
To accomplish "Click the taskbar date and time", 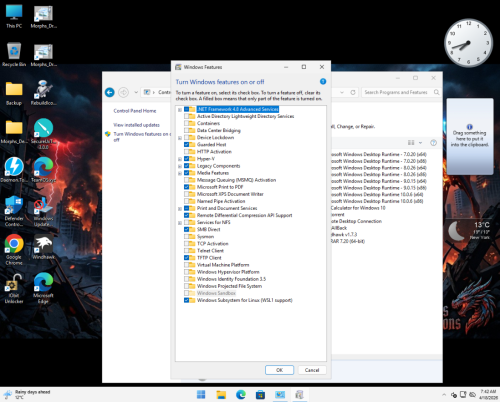I will 488,395.
